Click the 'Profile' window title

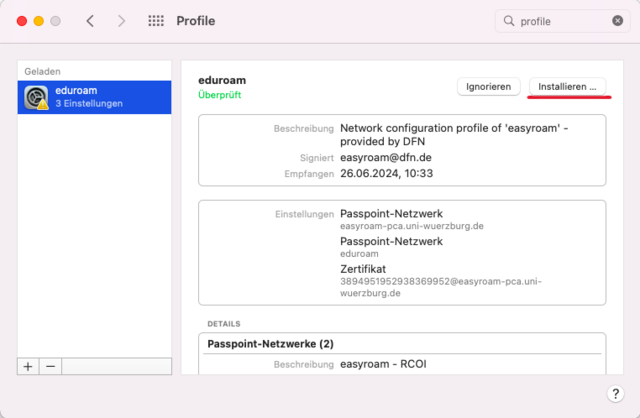click(x=195, y=20)
